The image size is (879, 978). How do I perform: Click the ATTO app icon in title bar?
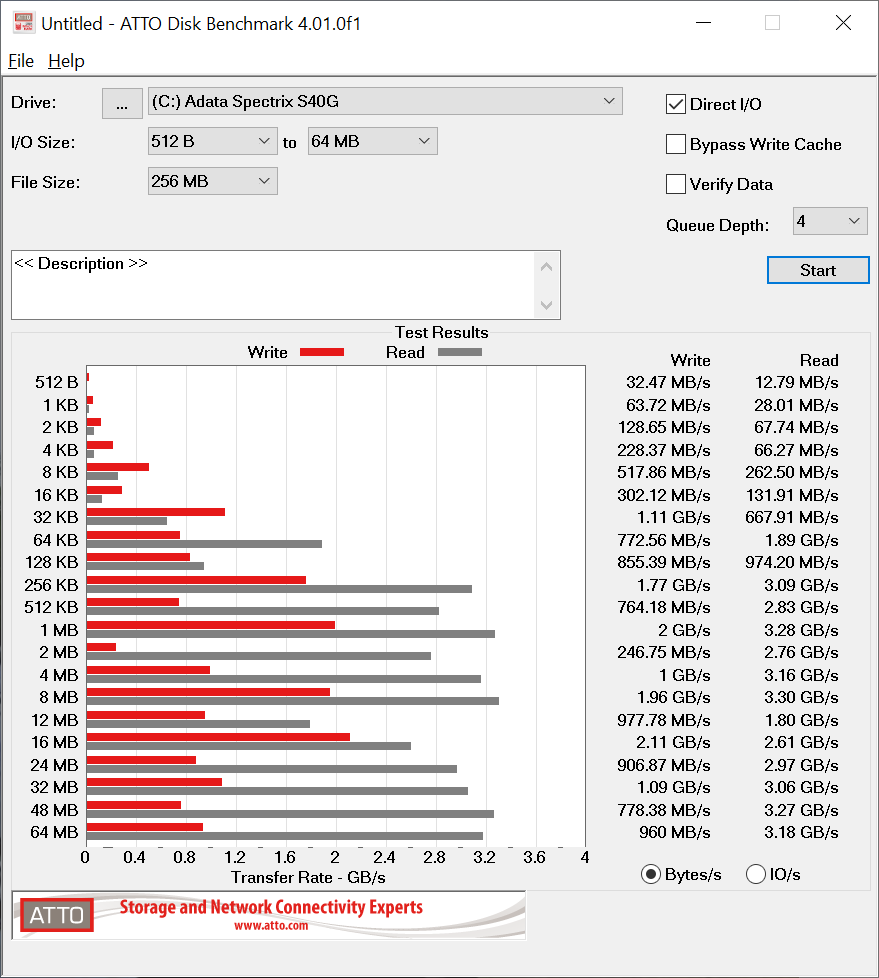22,23
